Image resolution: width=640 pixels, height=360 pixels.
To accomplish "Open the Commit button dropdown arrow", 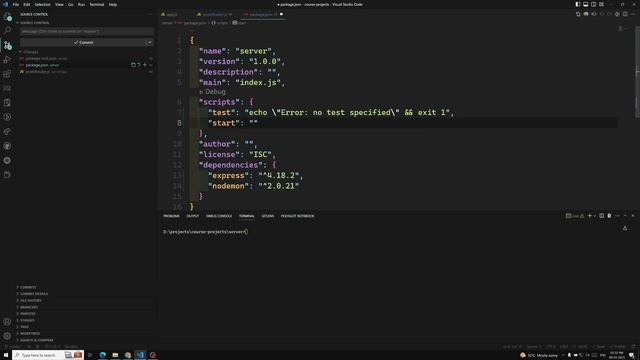I will coord(149,42).
